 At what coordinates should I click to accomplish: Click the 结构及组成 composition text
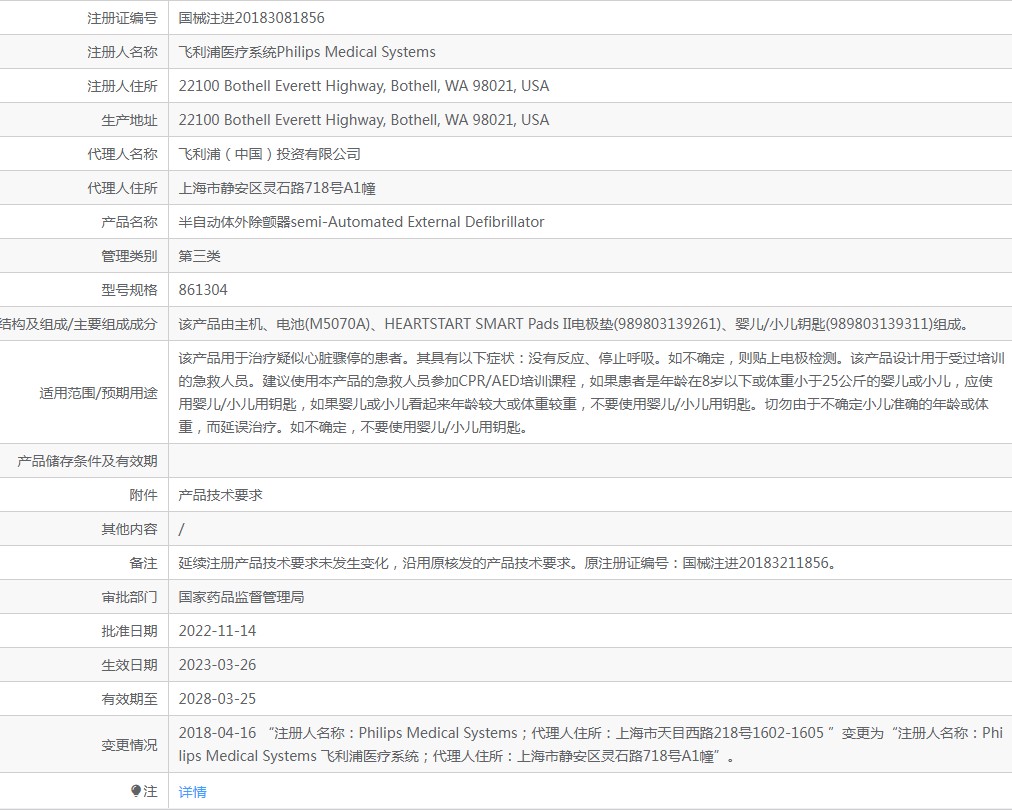point(574,324)
